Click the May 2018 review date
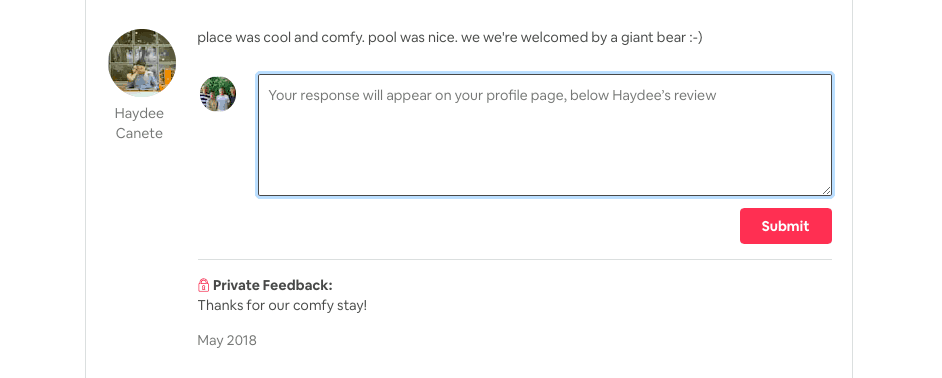The width and height of the screenshot is (942, 378). click(x=226, y=341)
